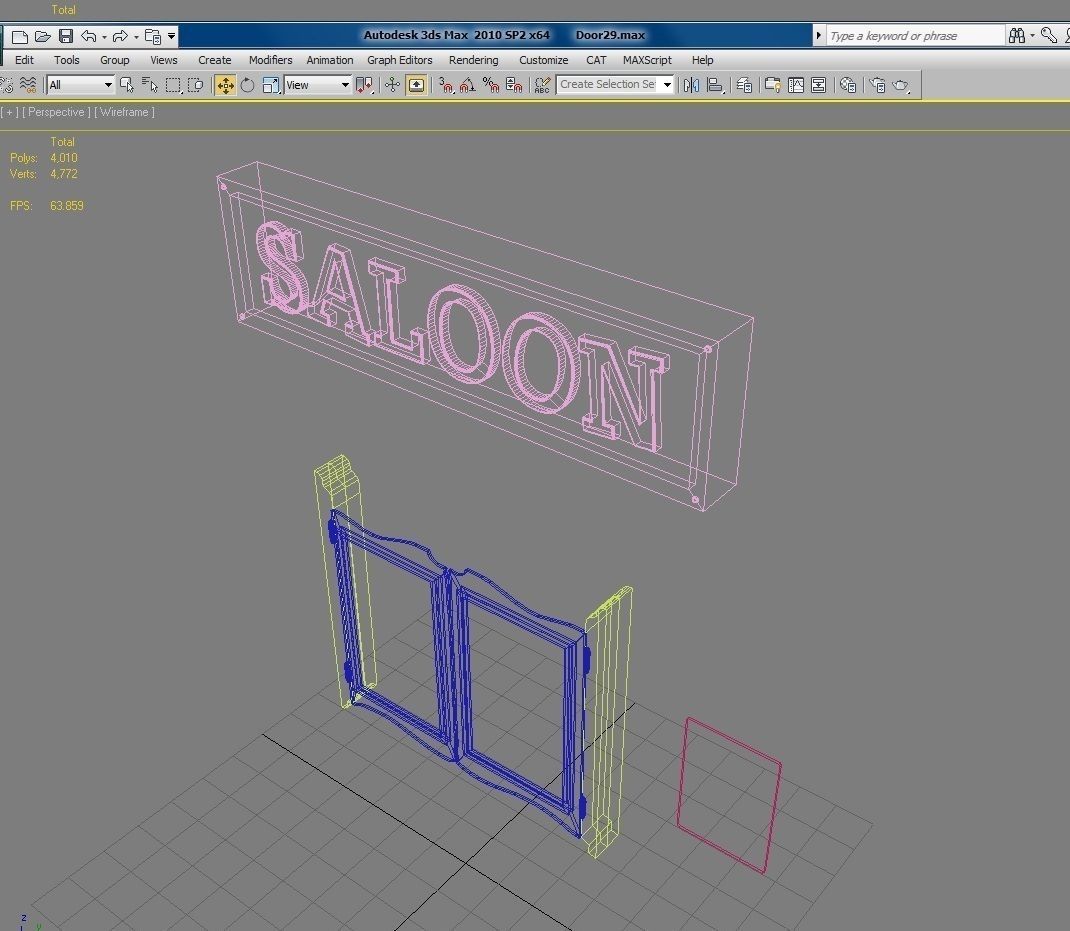Screen dimensions: 1070x931
Task: Save the file using the floppy disk icon
Action: point(66,36)
